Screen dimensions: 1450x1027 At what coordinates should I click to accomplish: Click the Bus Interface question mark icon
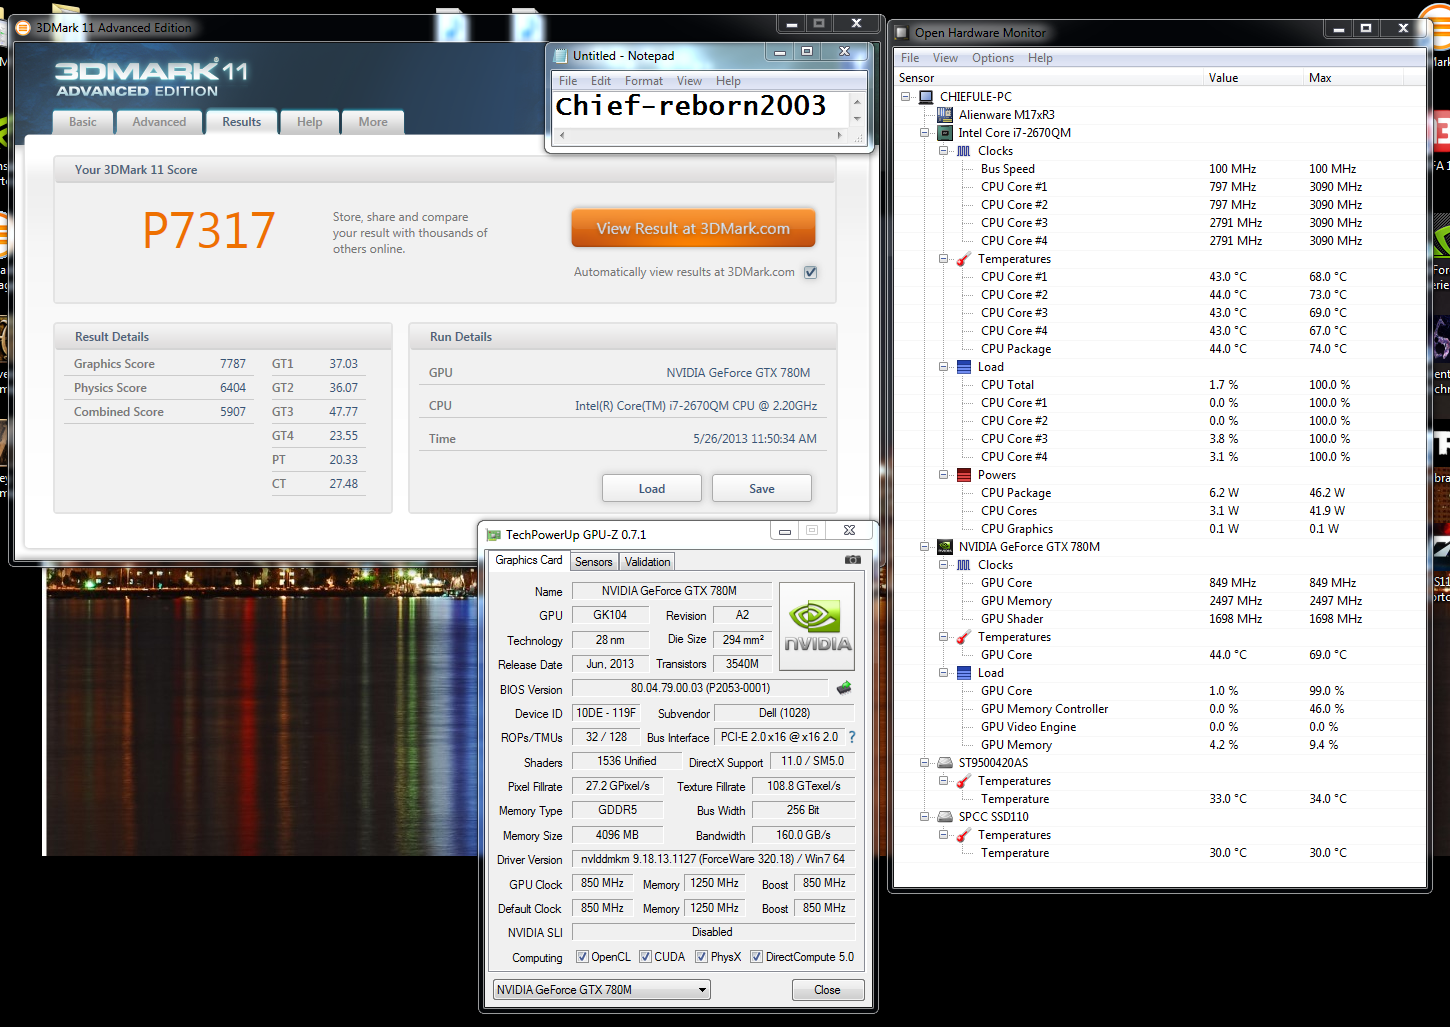click(x=852, y=737)
